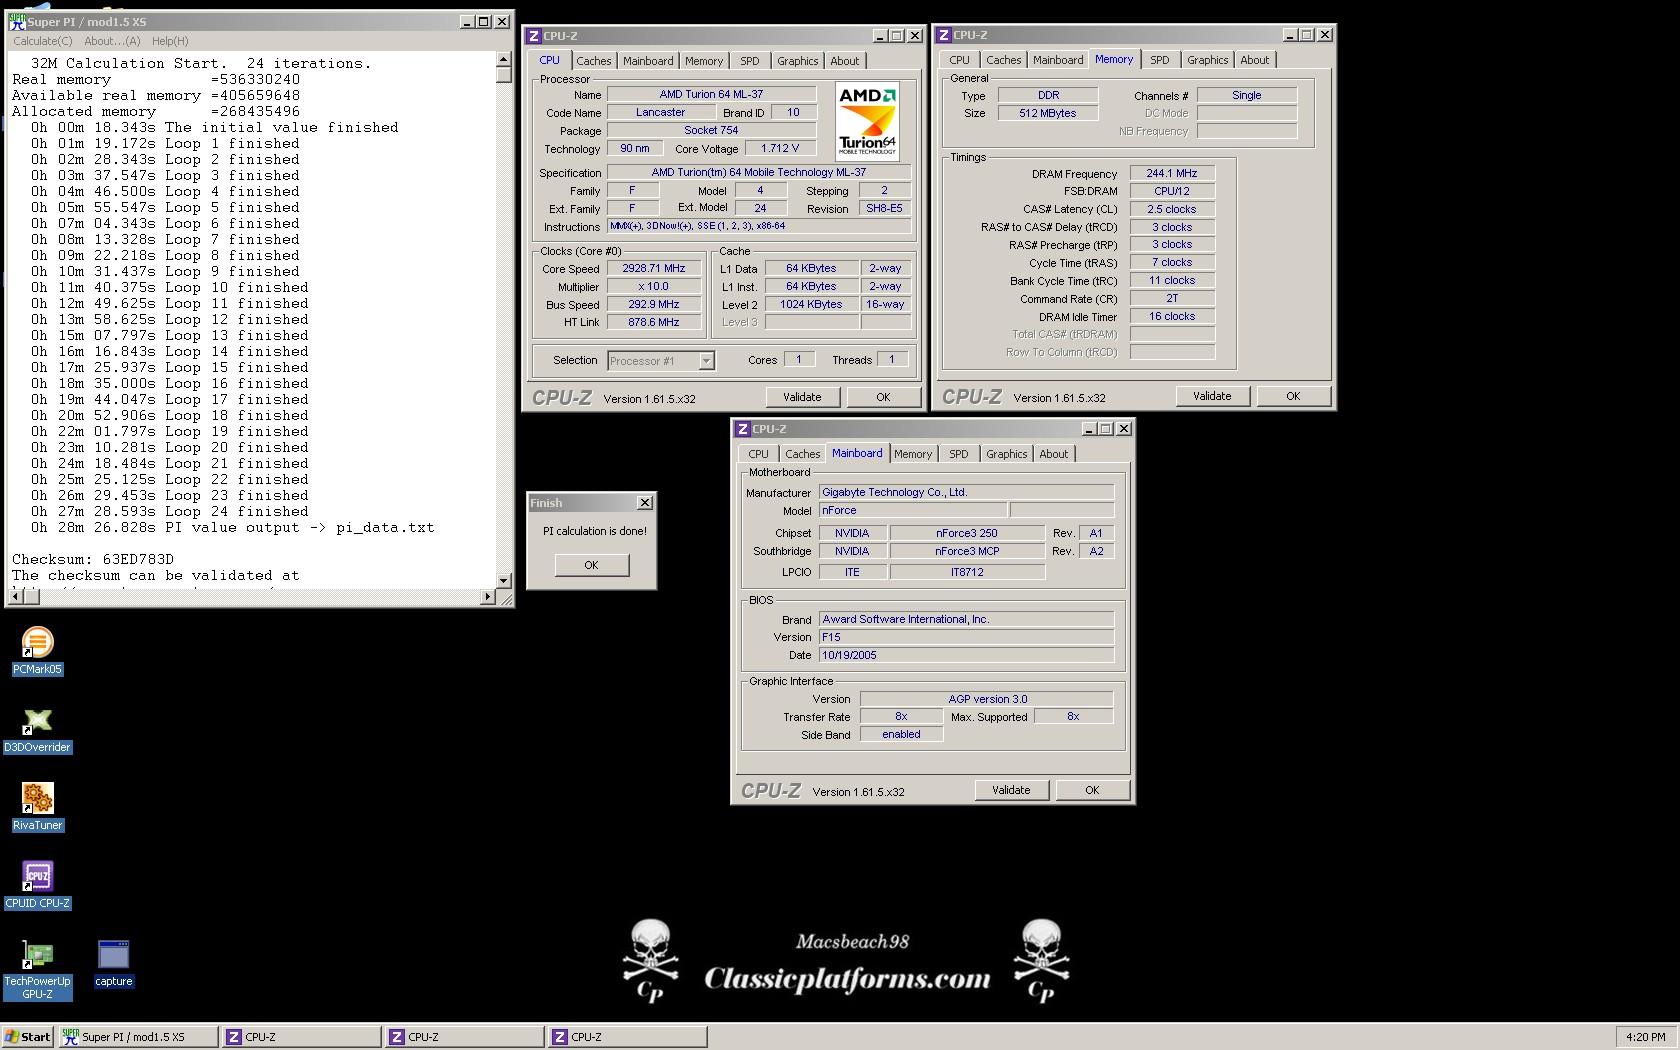Click the Checksum: 63ED783D line
1680x1050 pixels.
pos(93,559)
